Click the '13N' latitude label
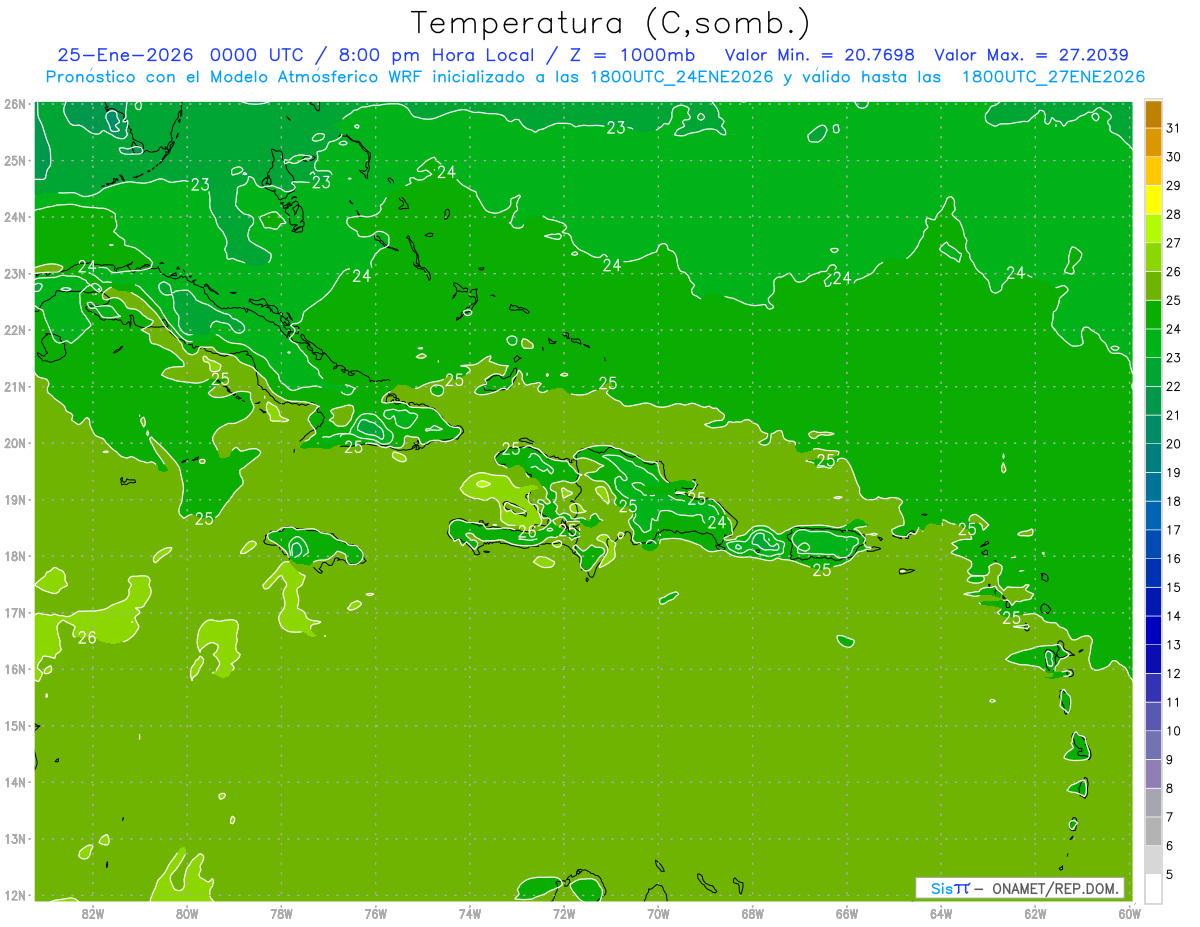Screen dimensions: 1200x927 (x=14, y=839)
